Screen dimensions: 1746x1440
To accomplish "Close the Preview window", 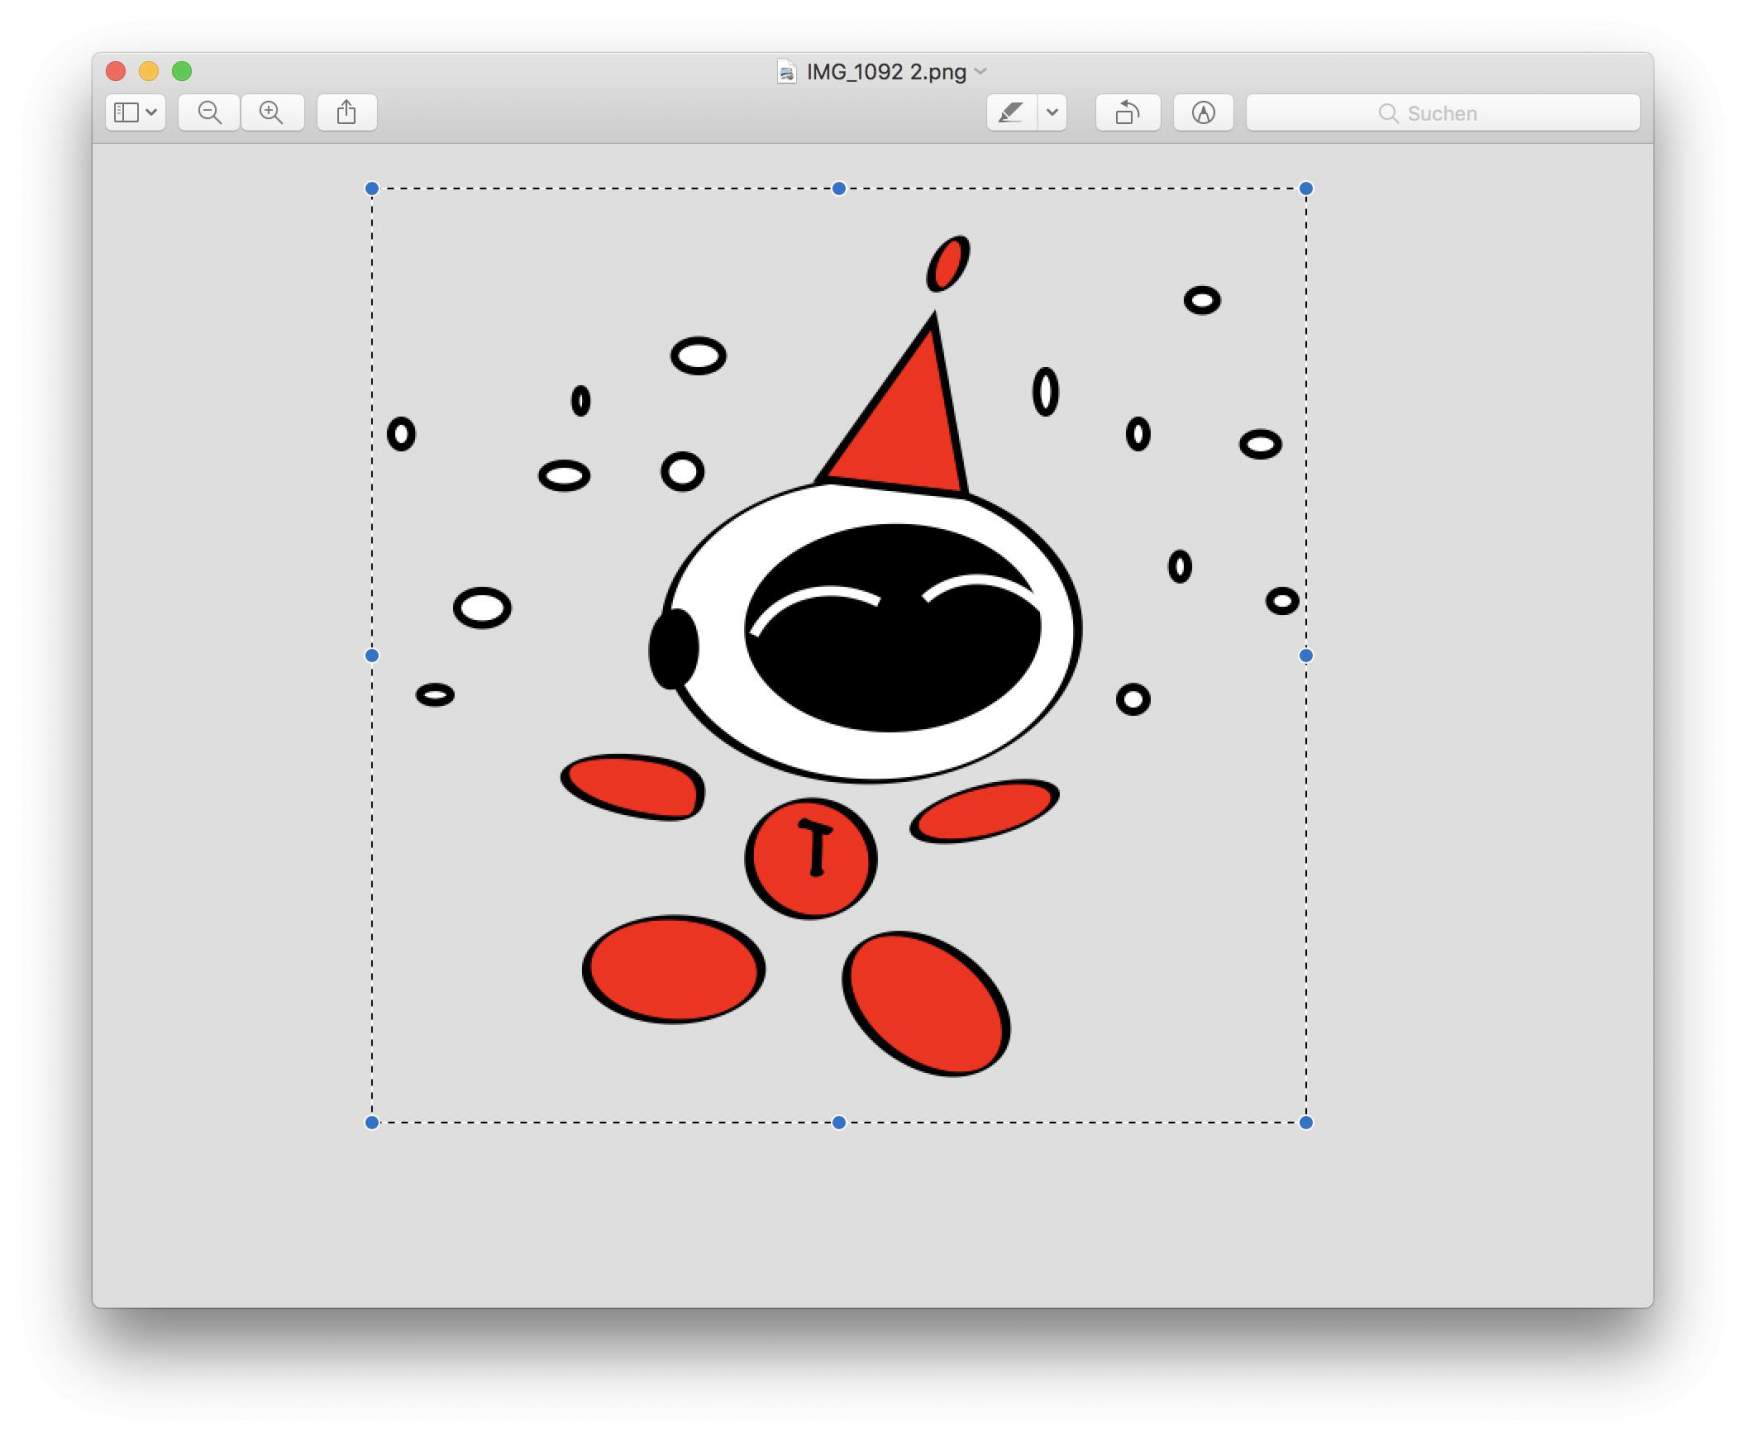I will [116, 71].
